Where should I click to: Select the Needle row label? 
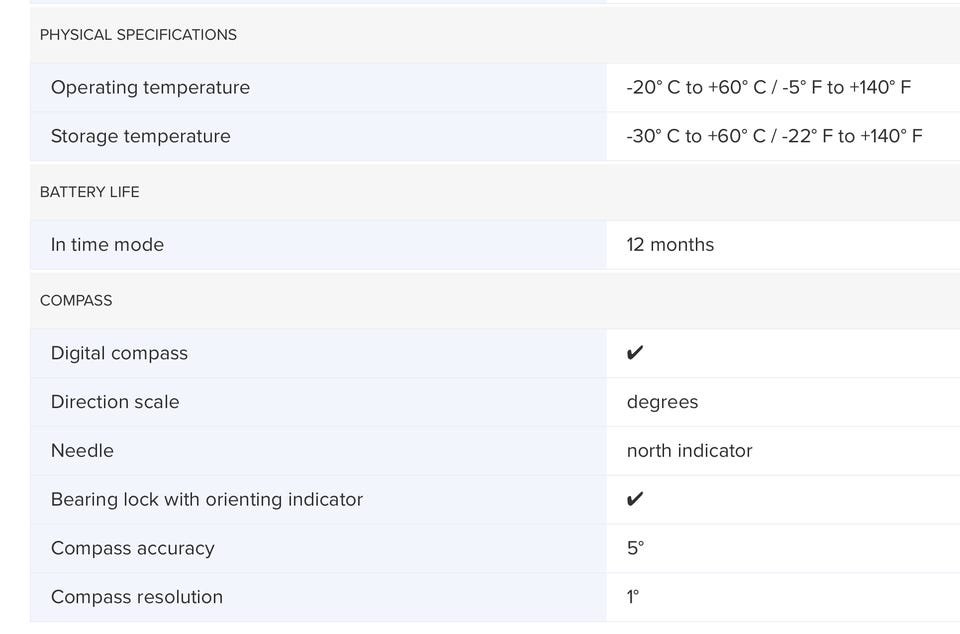click(x=82, y=451)
